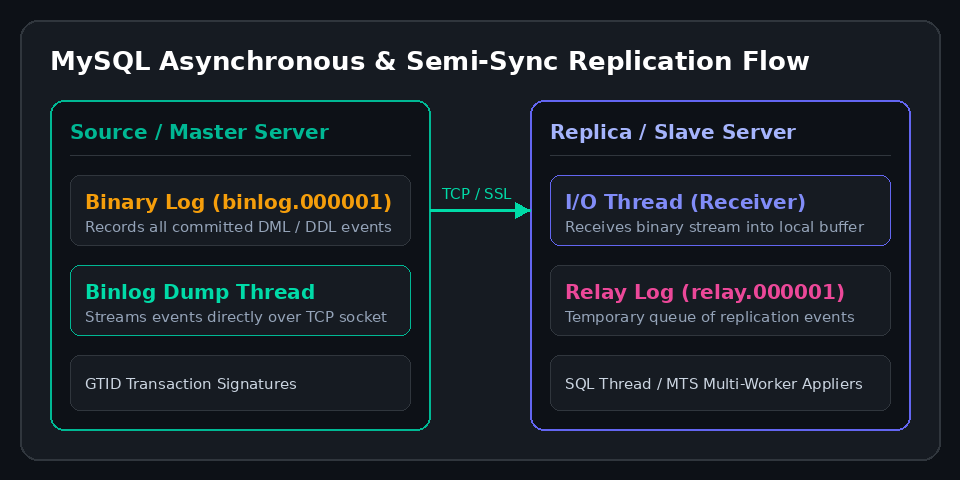
Task: Click text Streams events directly over TCP socket
Action: 236,317
